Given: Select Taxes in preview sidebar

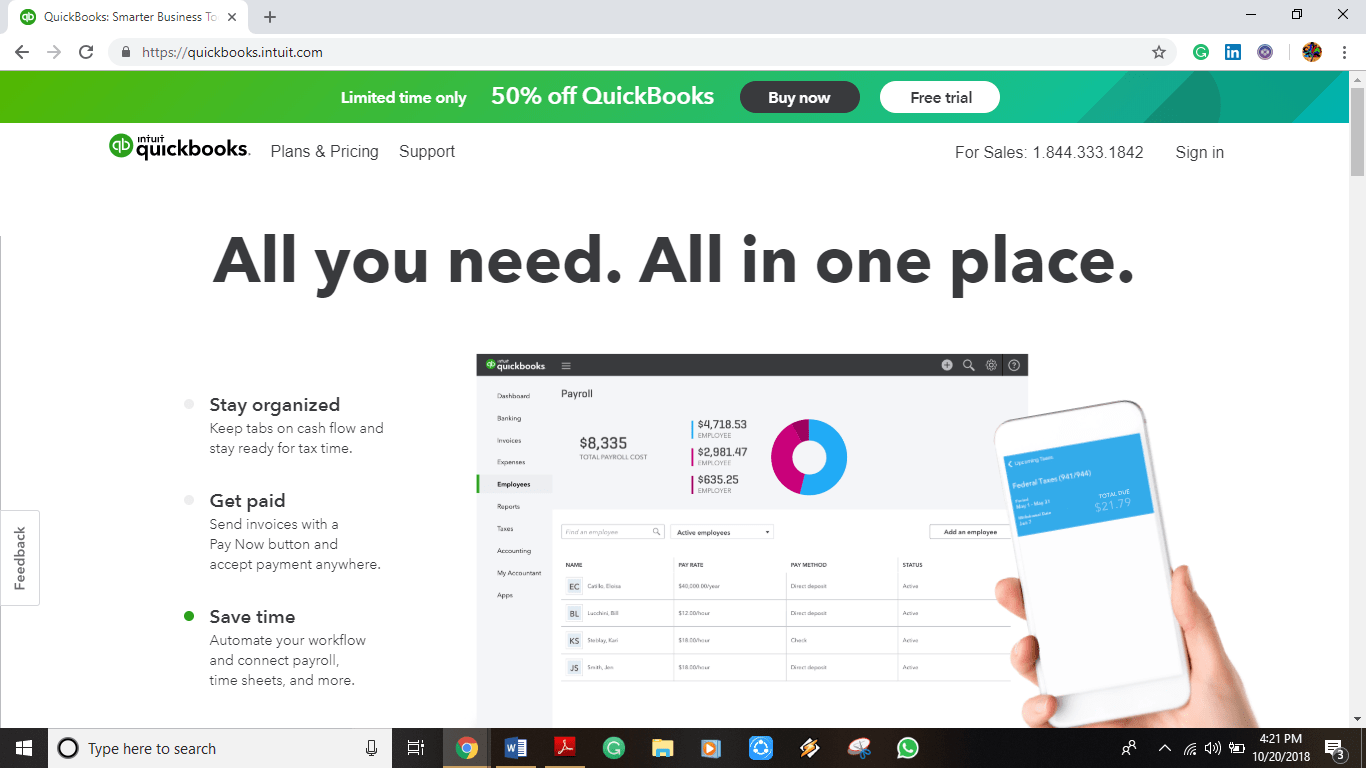Looking at the screenshot, I should [x=505, y=529].
